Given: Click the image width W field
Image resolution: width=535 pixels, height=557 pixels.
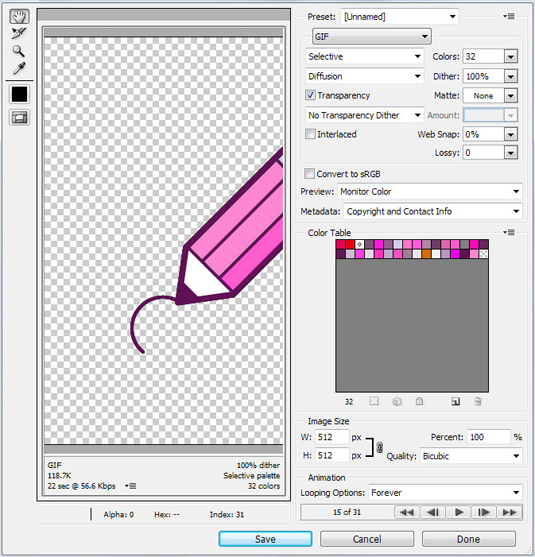Looking at the screenshot, I should (x=332, y=437).
